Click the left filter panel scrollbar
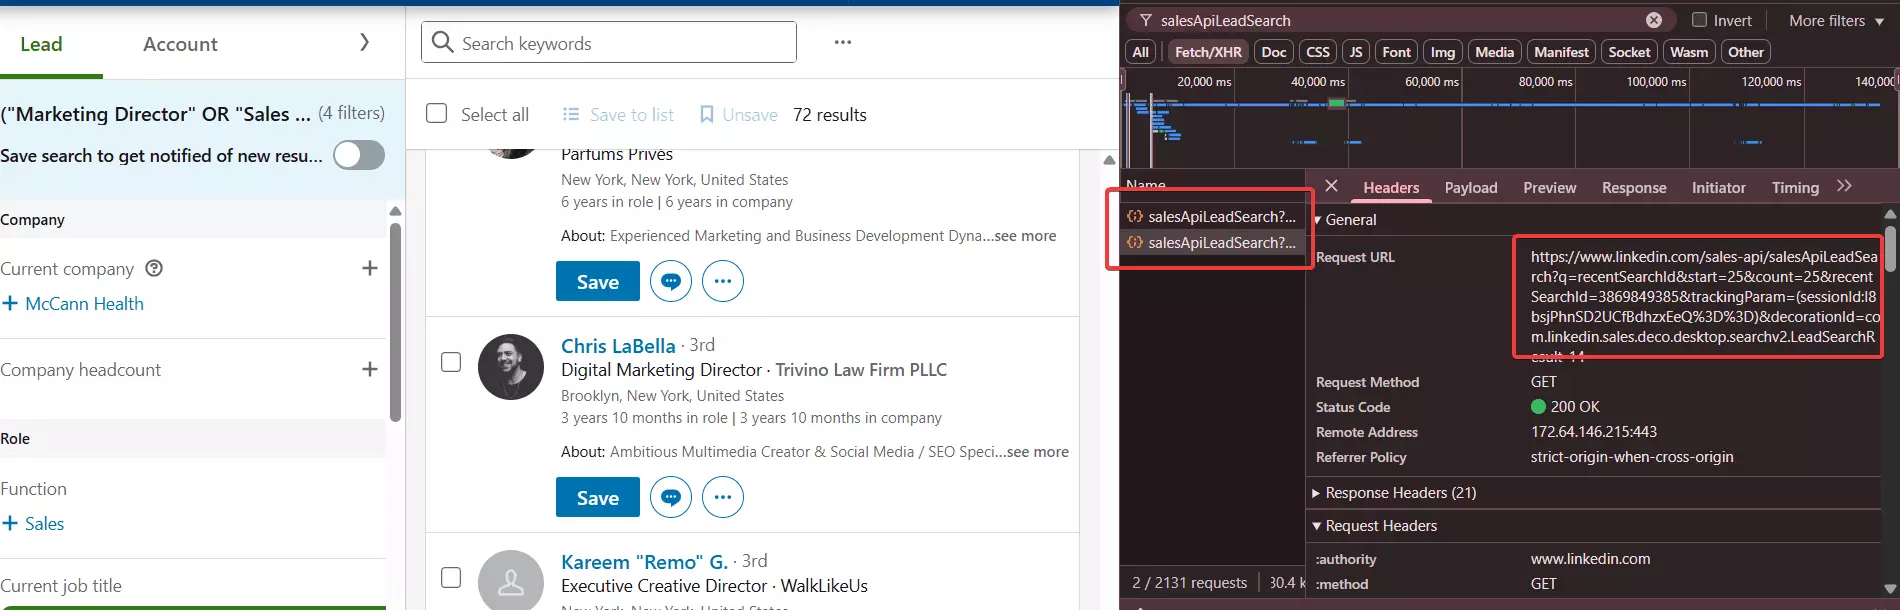The image size is (1900, 610). click(395, 320)
